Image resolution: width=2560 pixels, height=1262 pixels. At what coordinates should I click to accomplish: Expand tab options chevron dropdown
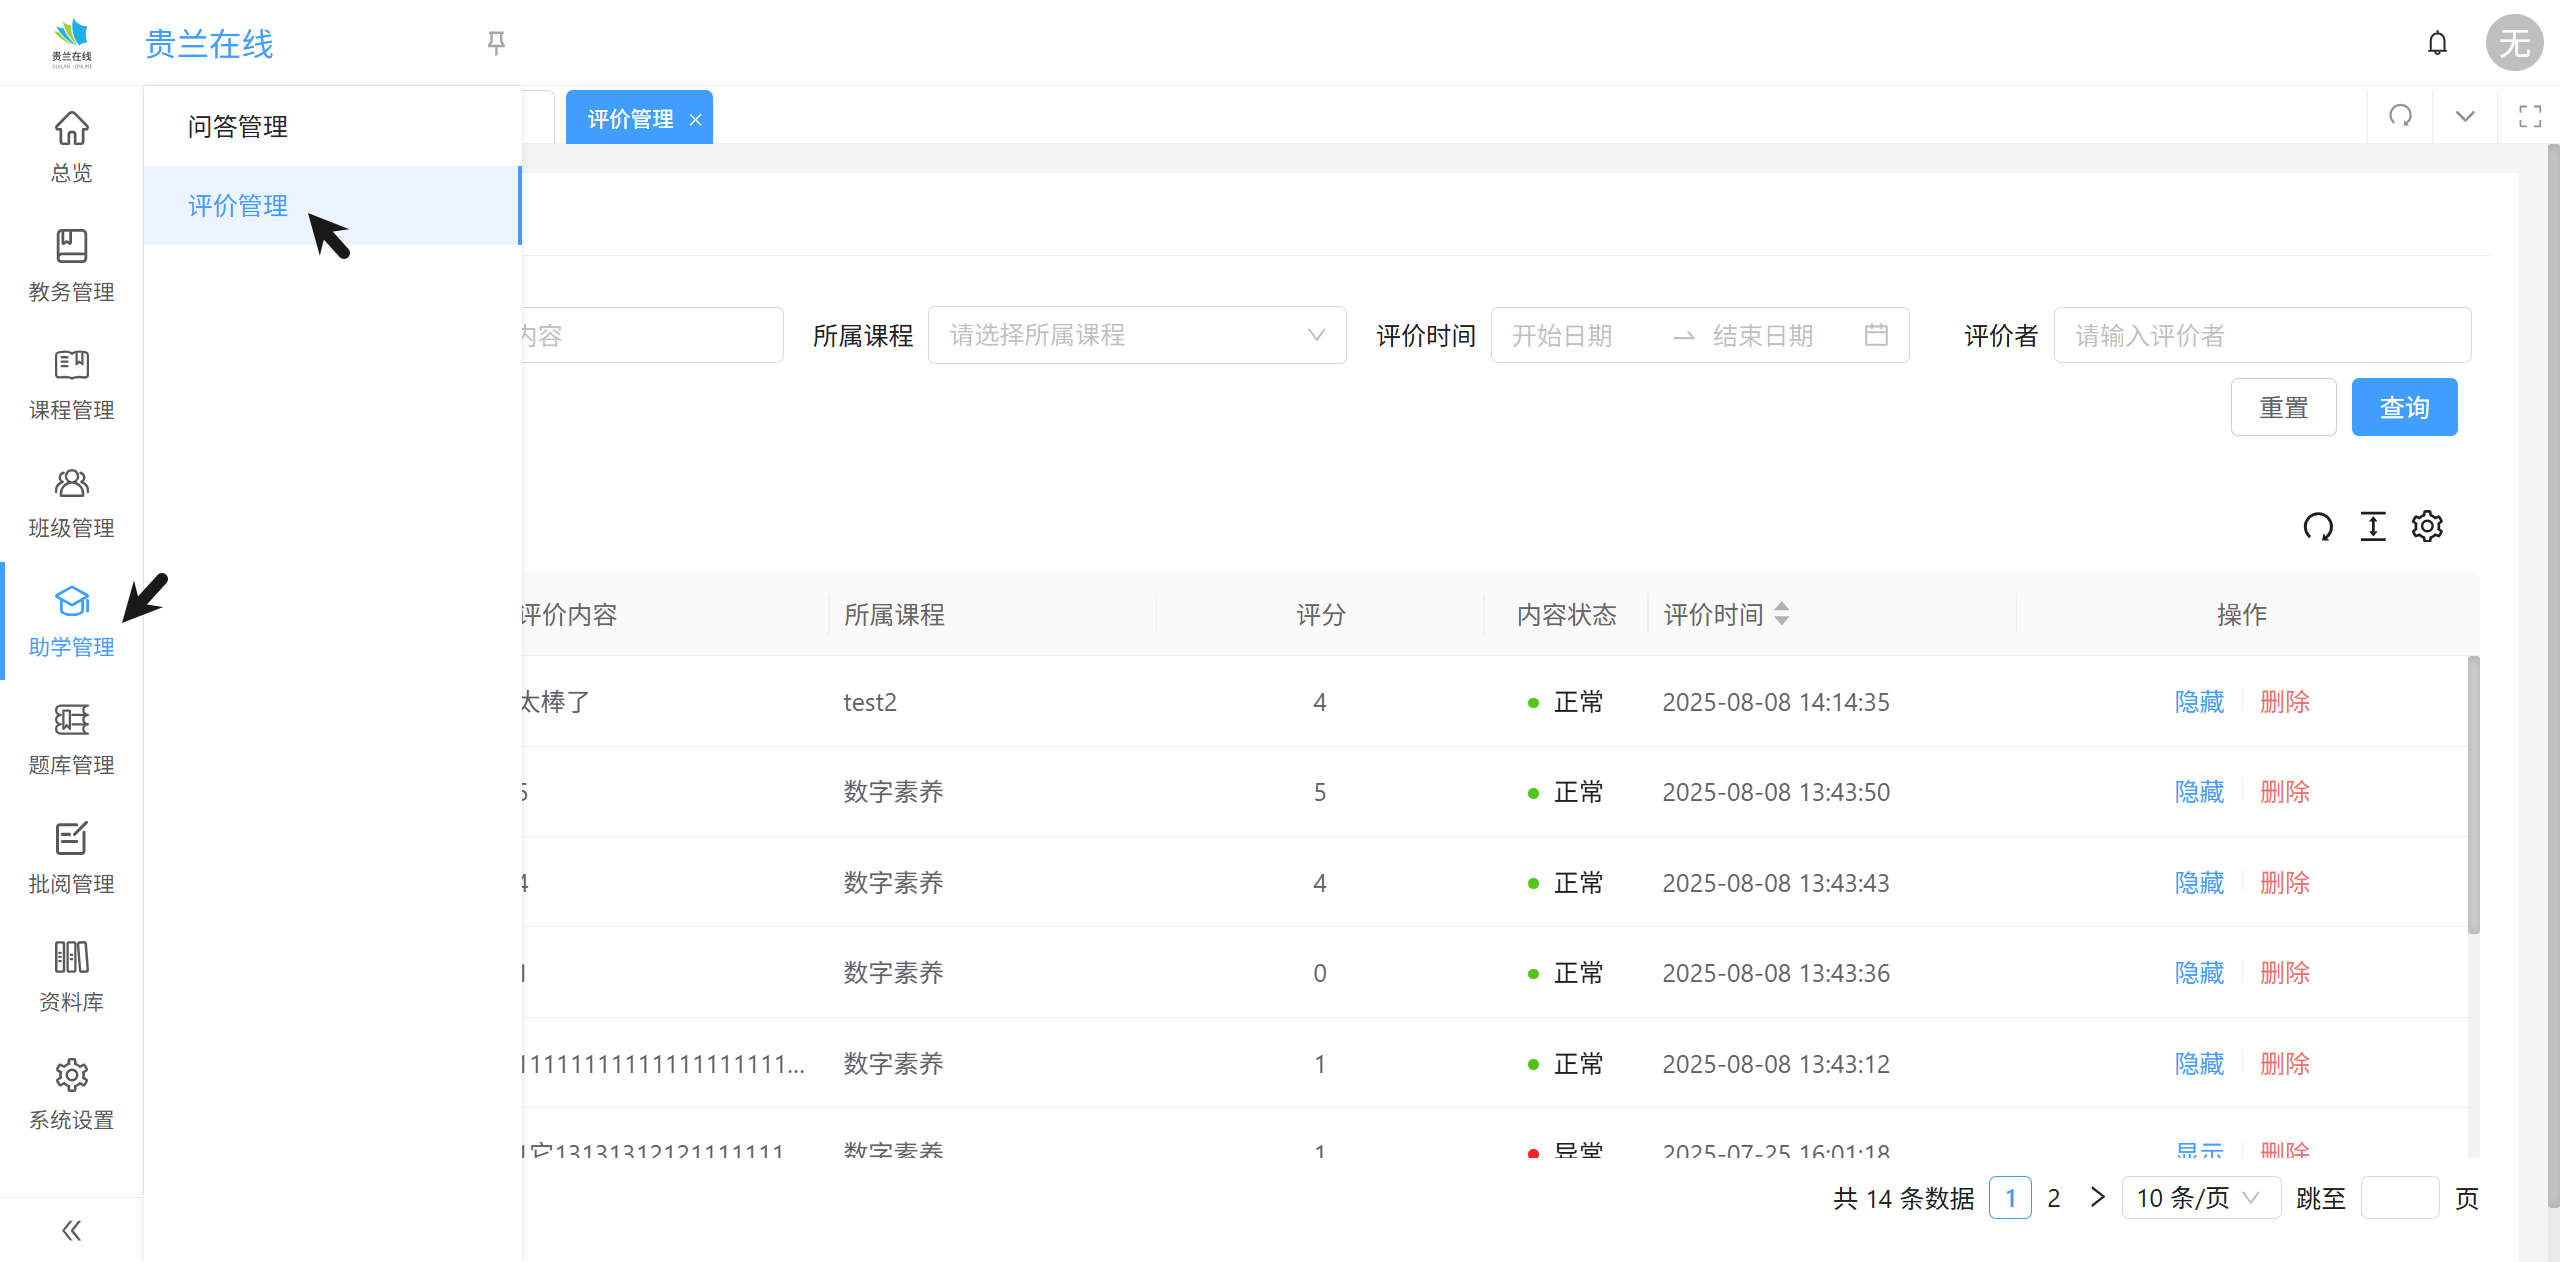2465,116
